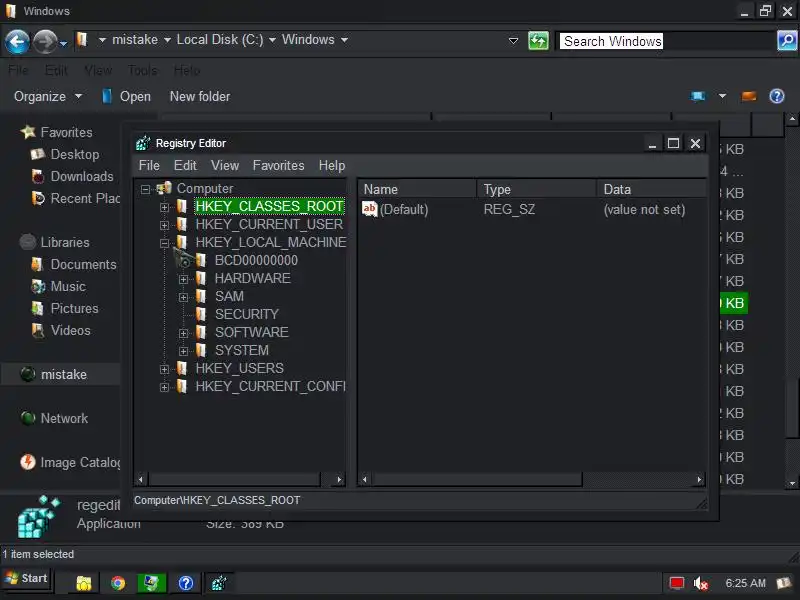Click the Music library icon
This screenshot has height=600, width=800.
38,286
